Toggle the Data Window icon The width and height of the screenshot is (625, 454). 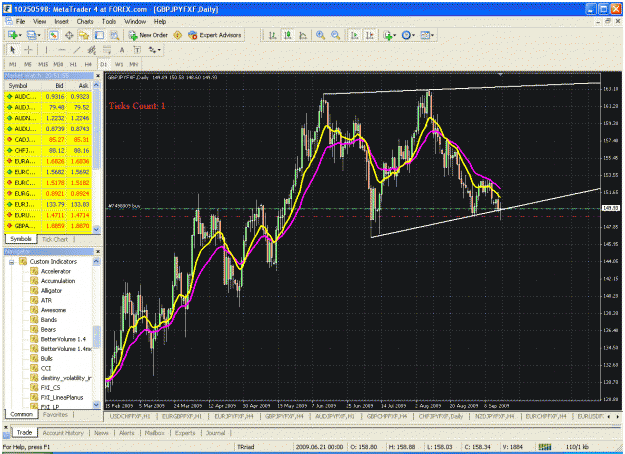click(x=69, y=35)
